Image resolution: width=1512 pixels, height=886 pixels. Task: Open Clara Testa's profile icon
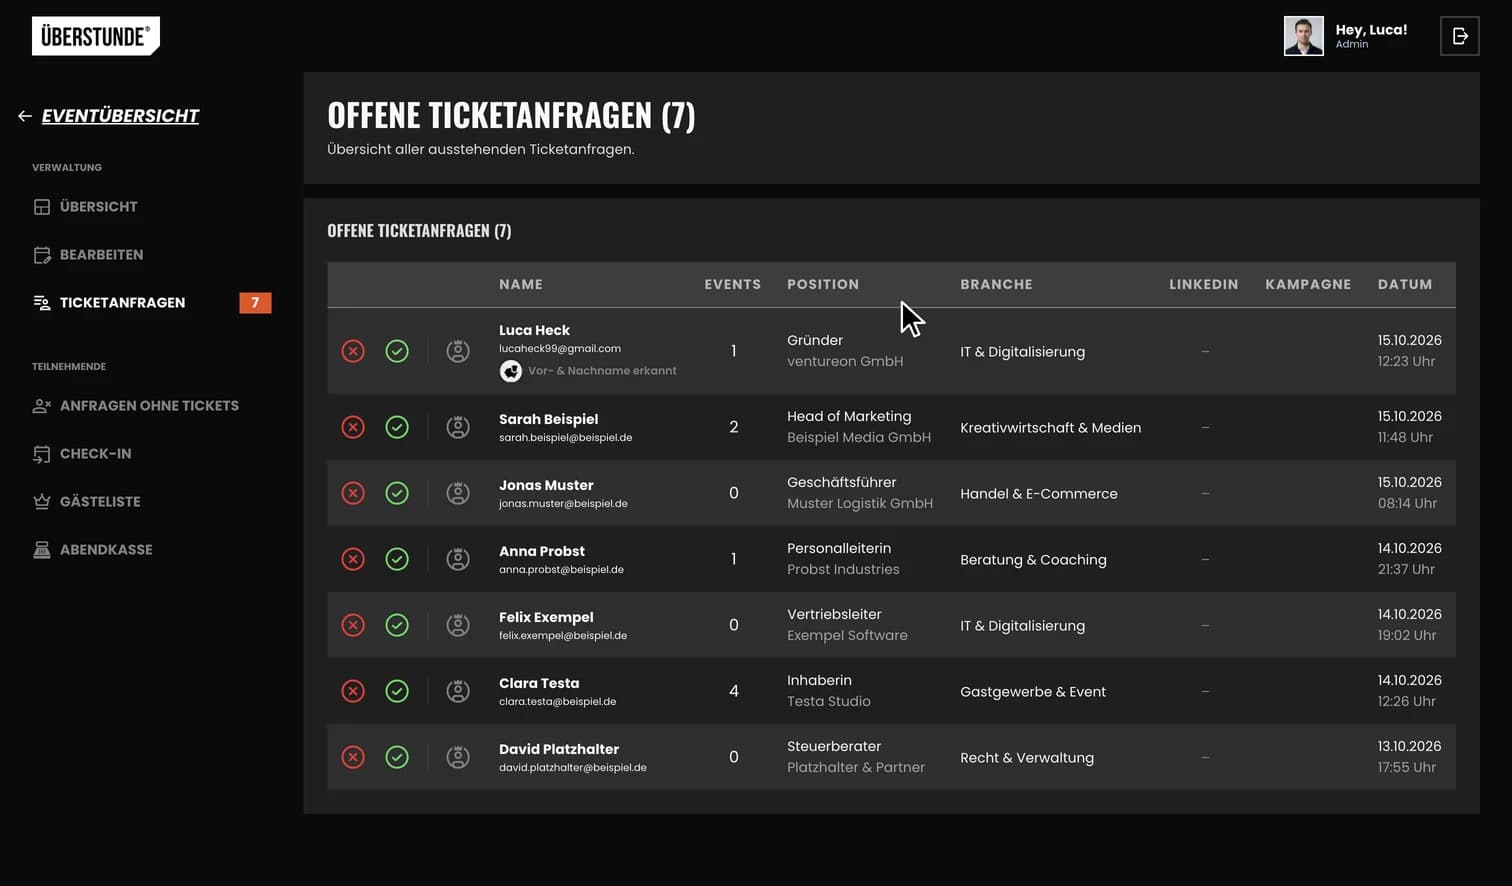458,691
